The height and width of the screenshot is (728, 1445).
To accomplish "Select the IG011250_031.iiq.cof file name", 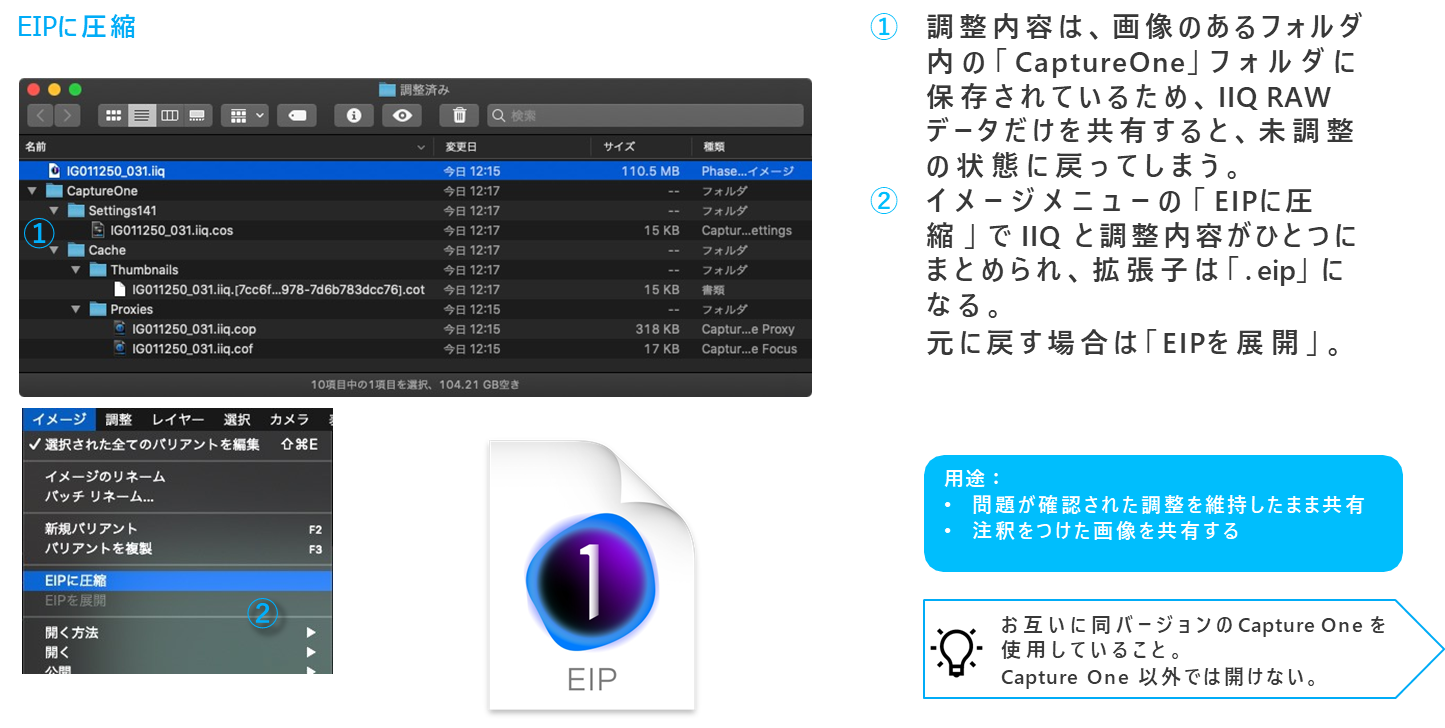I will 194,348.
